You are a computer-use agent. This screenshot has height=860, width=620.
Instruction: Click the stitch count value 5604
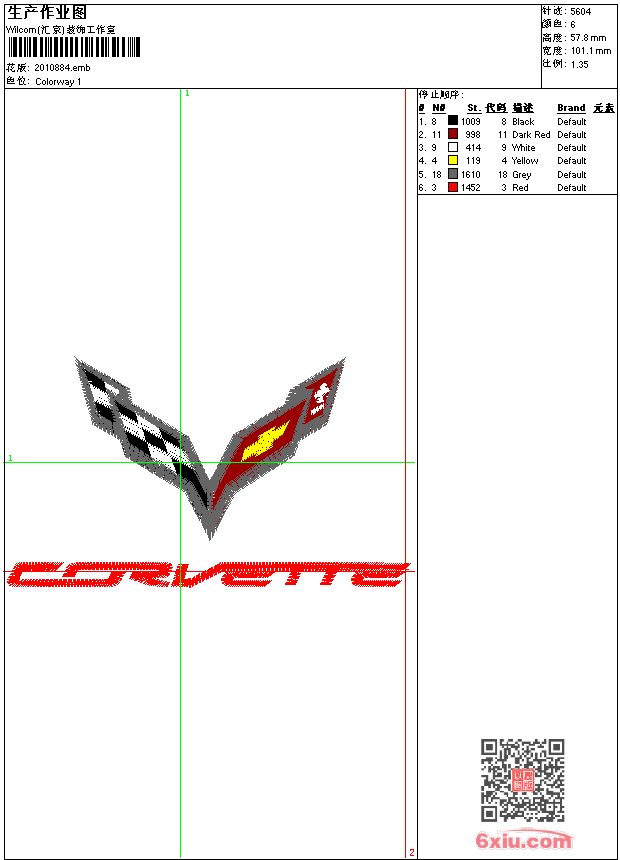tap(580, 12)
